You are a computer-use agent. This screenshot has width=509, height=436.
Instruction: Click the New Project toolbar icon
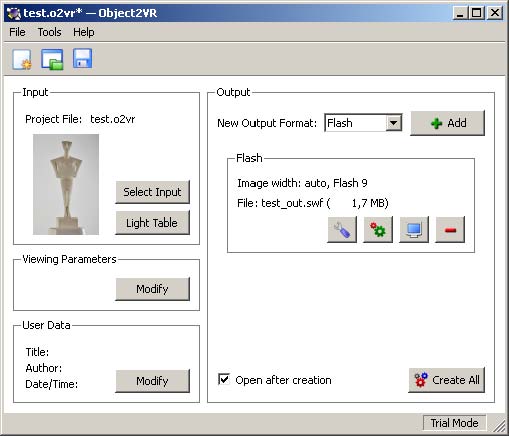click(22, 59)
